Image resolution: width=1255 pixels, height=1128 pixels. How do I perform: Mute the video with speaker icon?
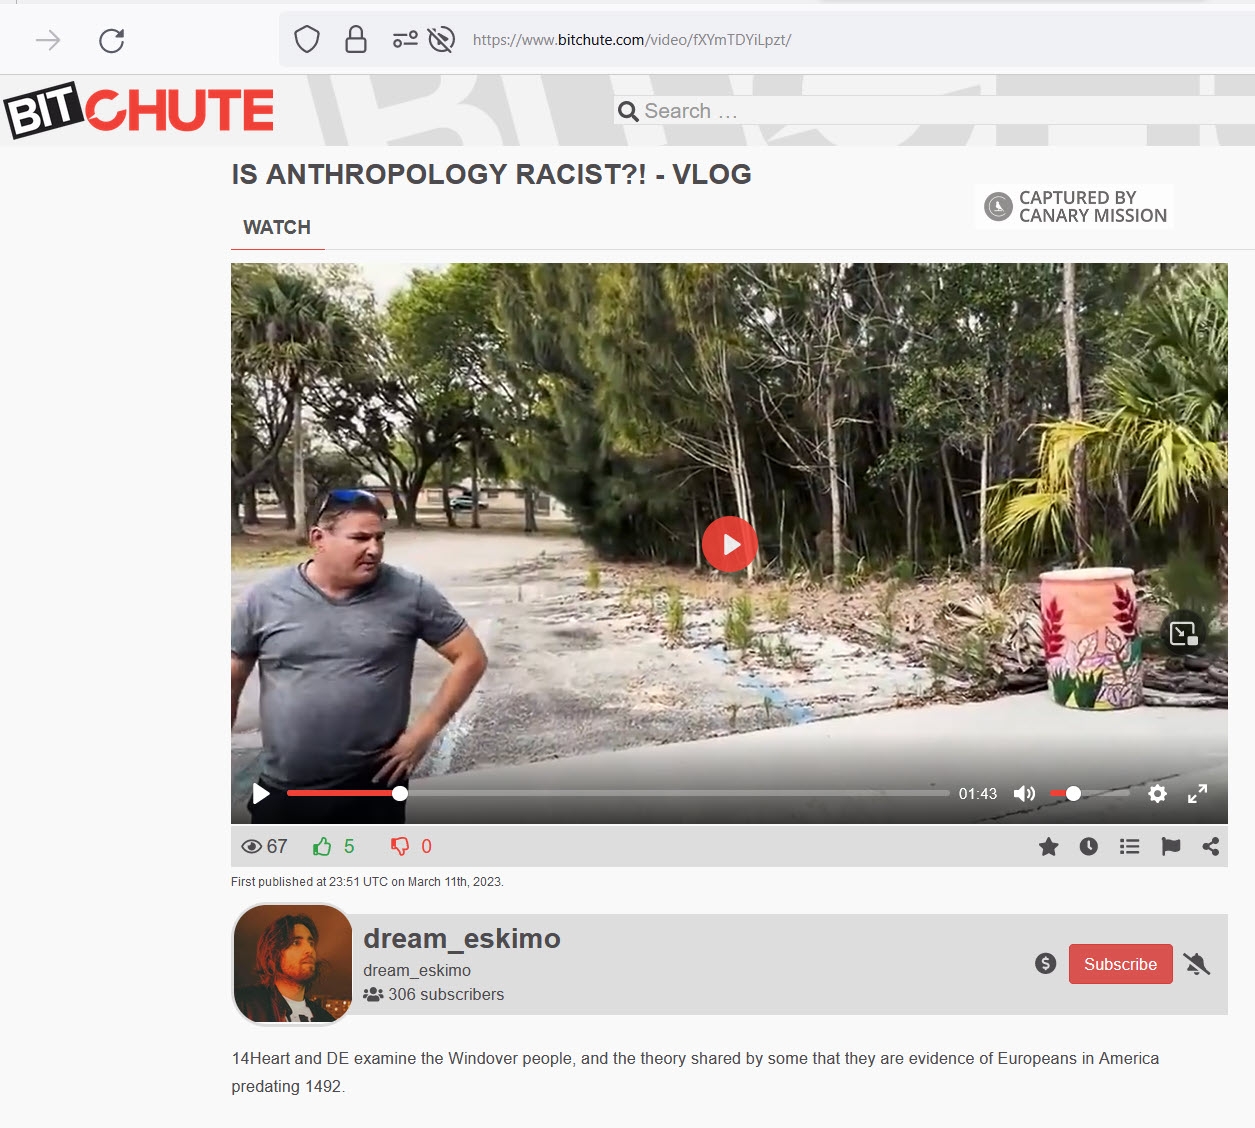click(x=1024, y=794)
